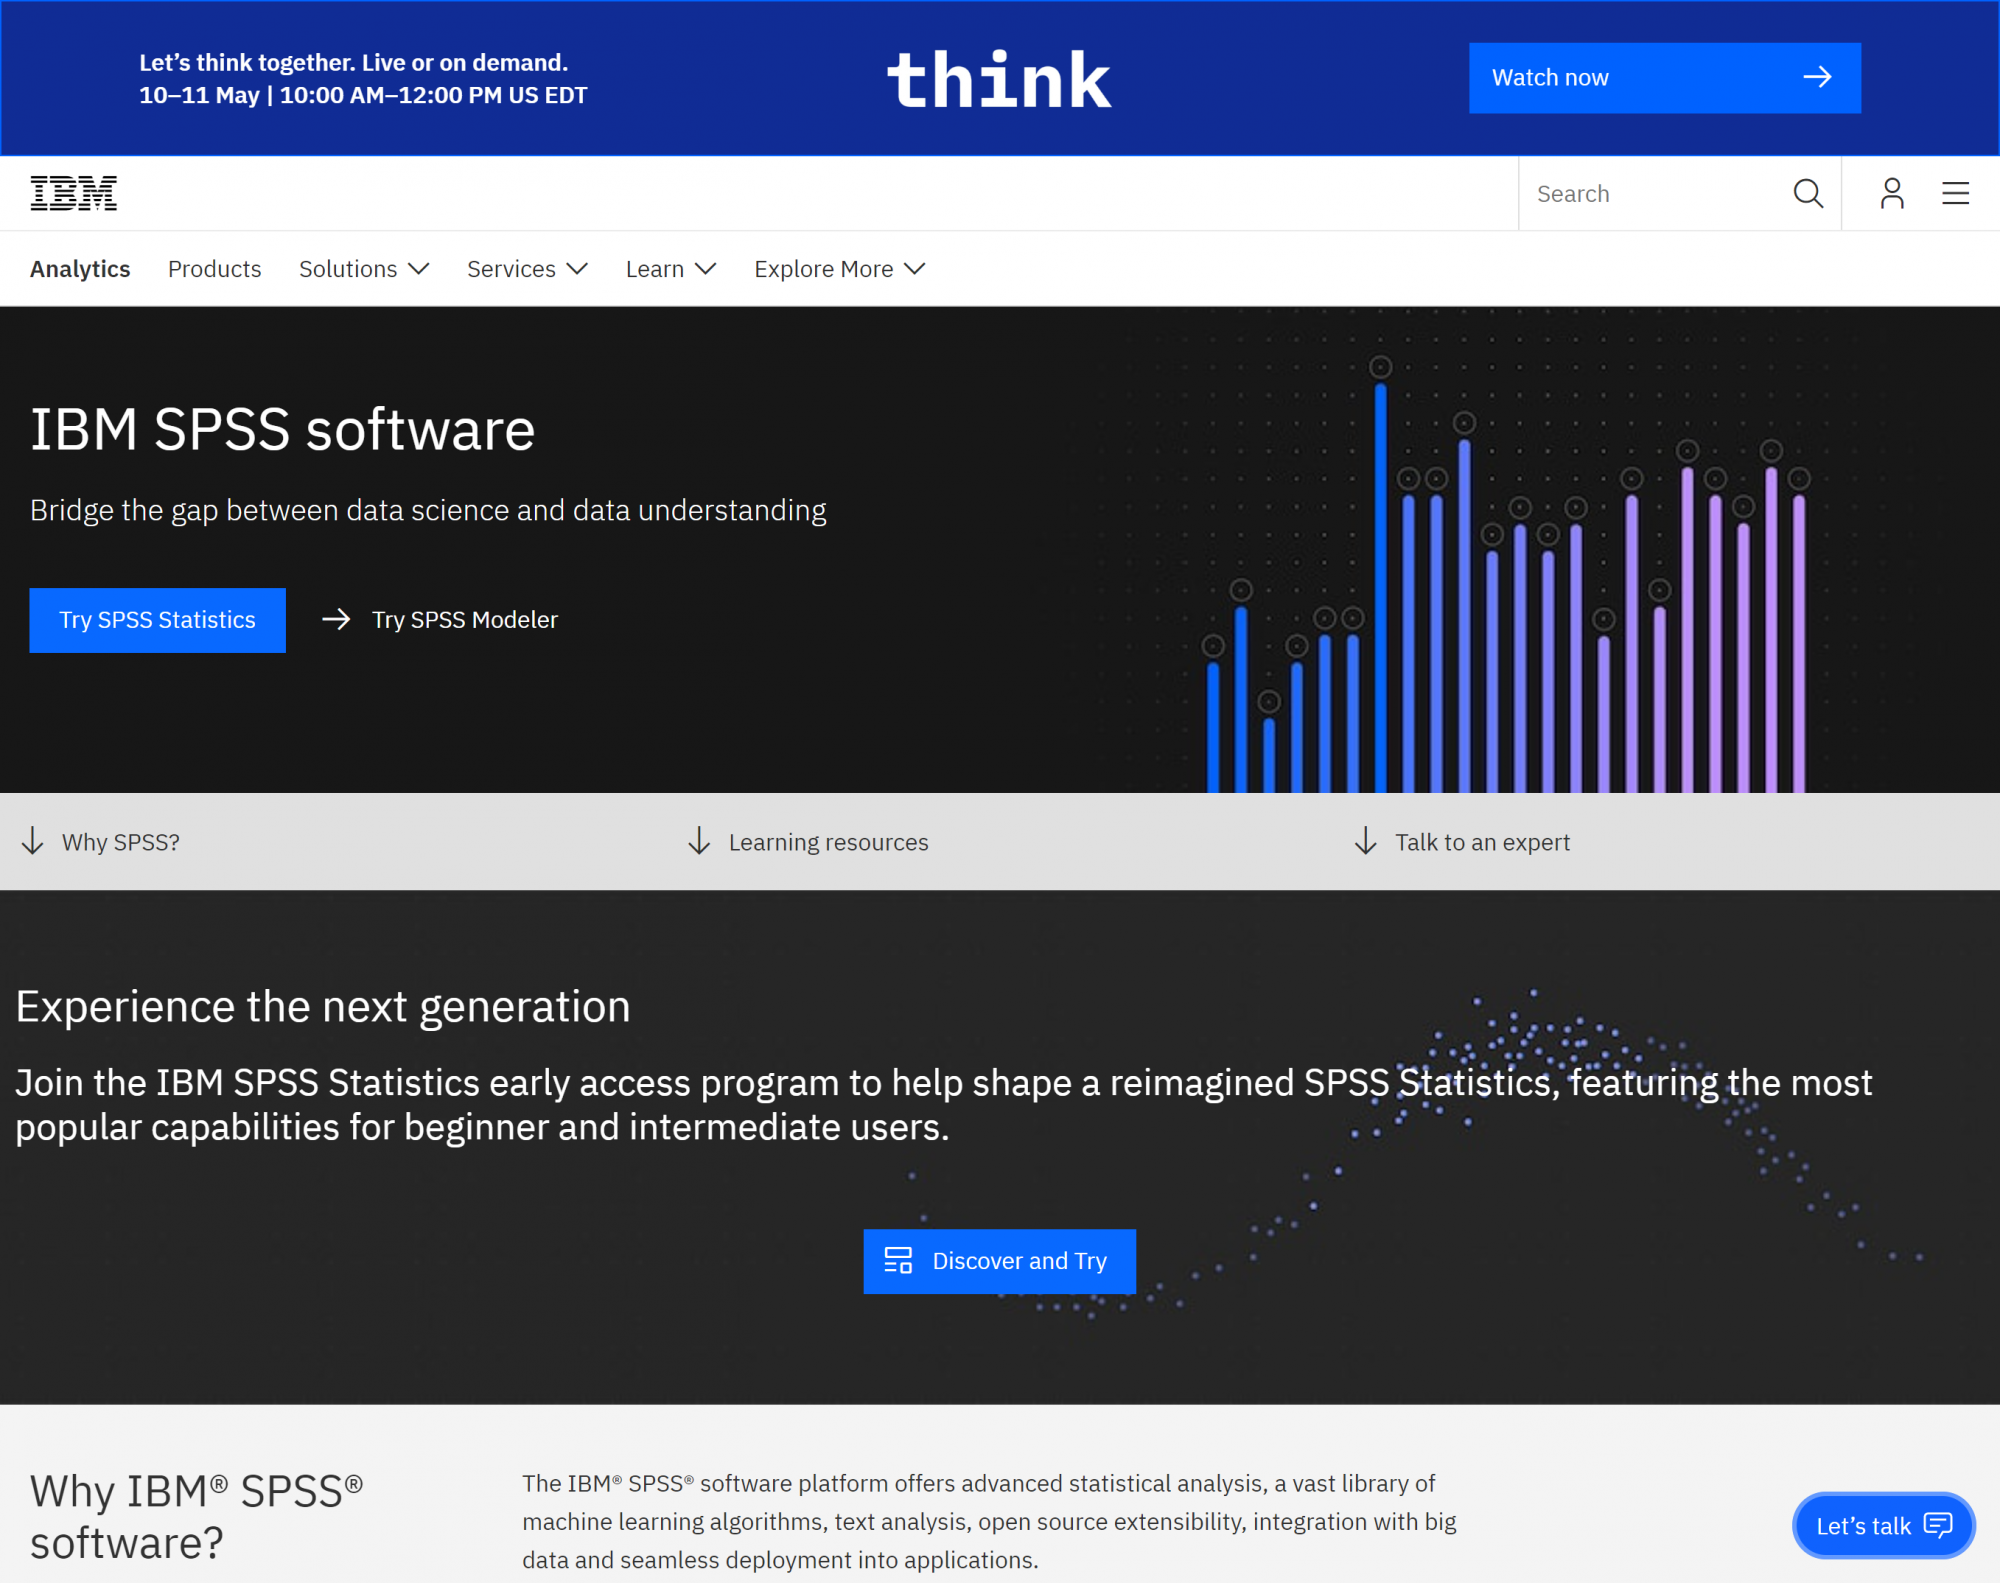Expand the Explore More dropdown menu

pos(839,268)
